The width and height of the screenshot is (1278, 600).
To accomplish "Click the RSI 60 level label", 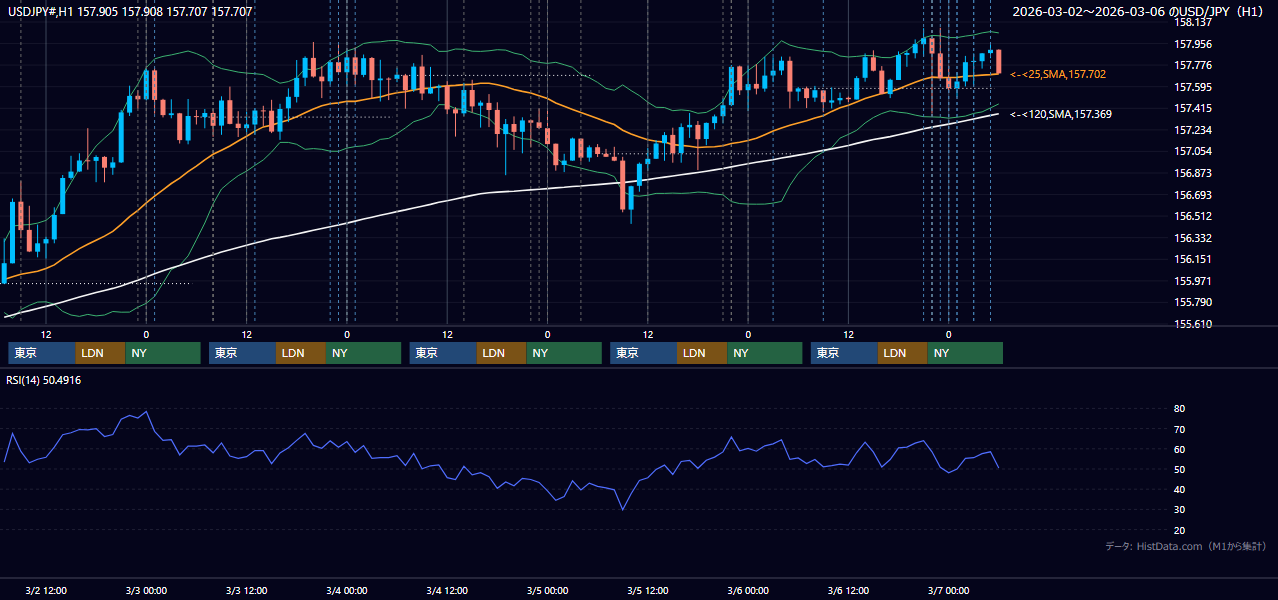I will pyautogui.click(x=1180, y=449).
